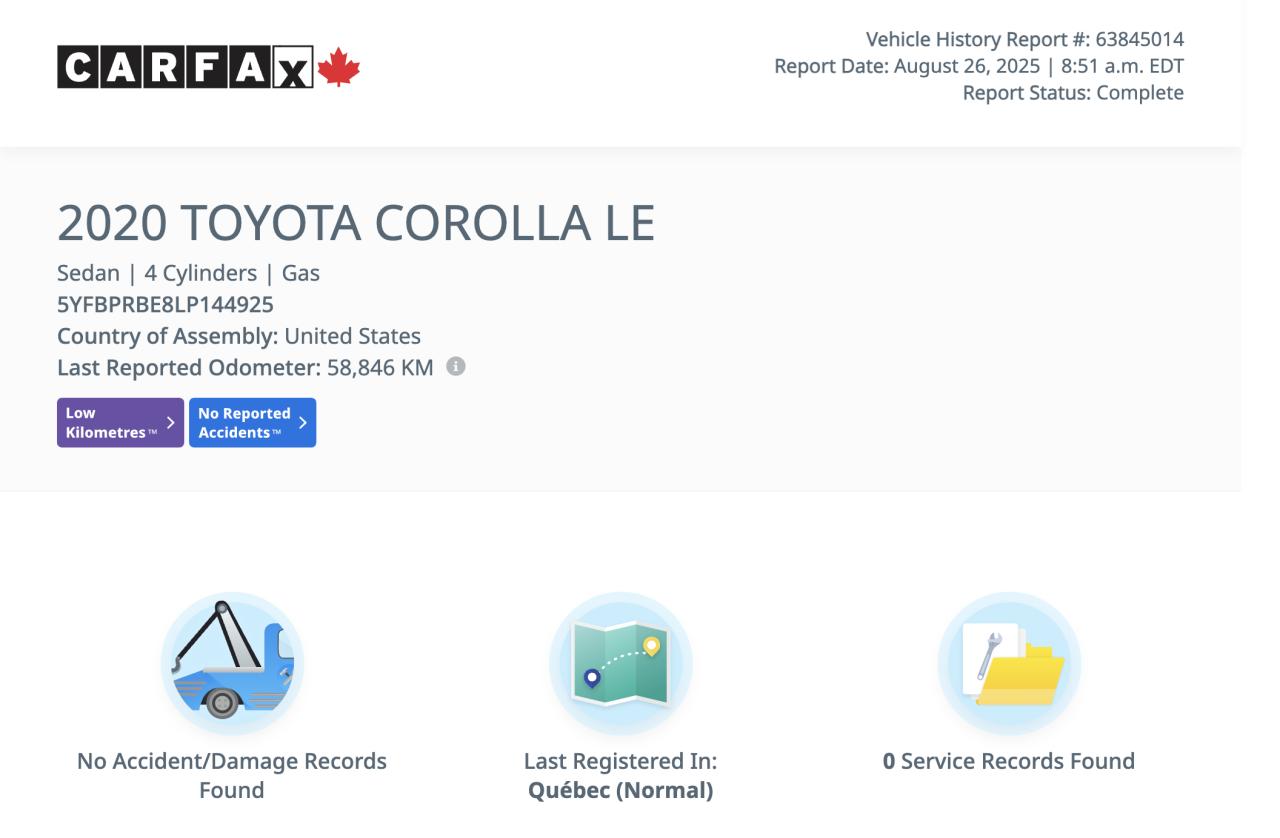Viewport: 1280px width, 838px height.
Task: Click 0 Service Records Found label
Action: pos(1008,761)
